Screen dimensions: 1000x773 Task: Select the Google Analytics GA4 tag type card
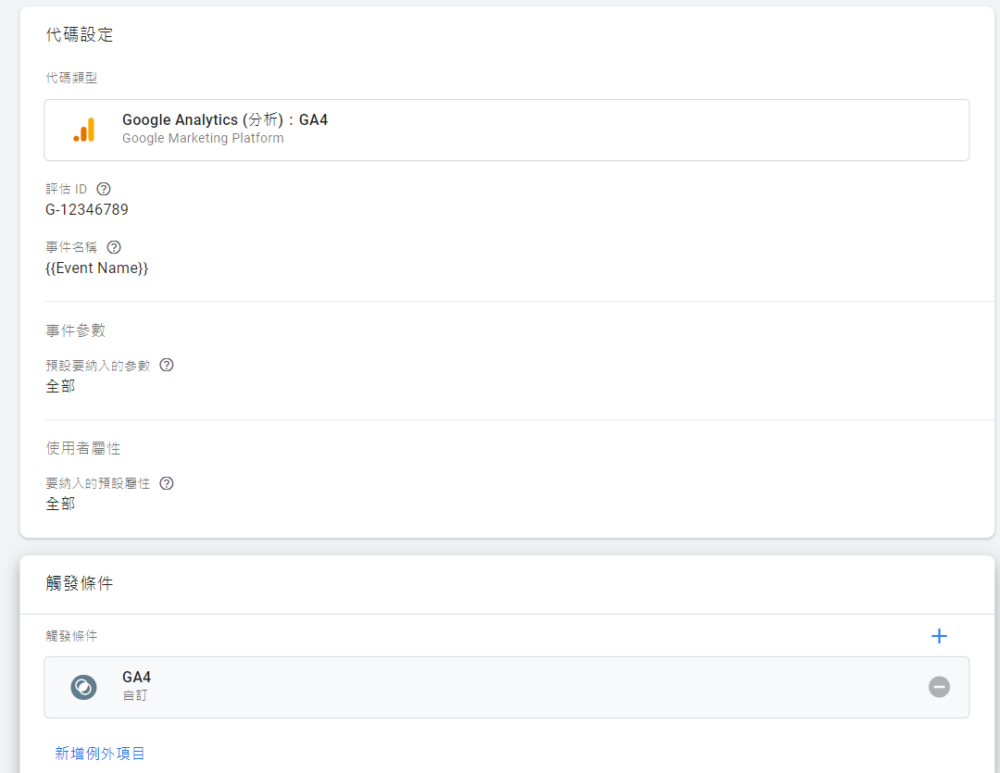tap(506, 129)
